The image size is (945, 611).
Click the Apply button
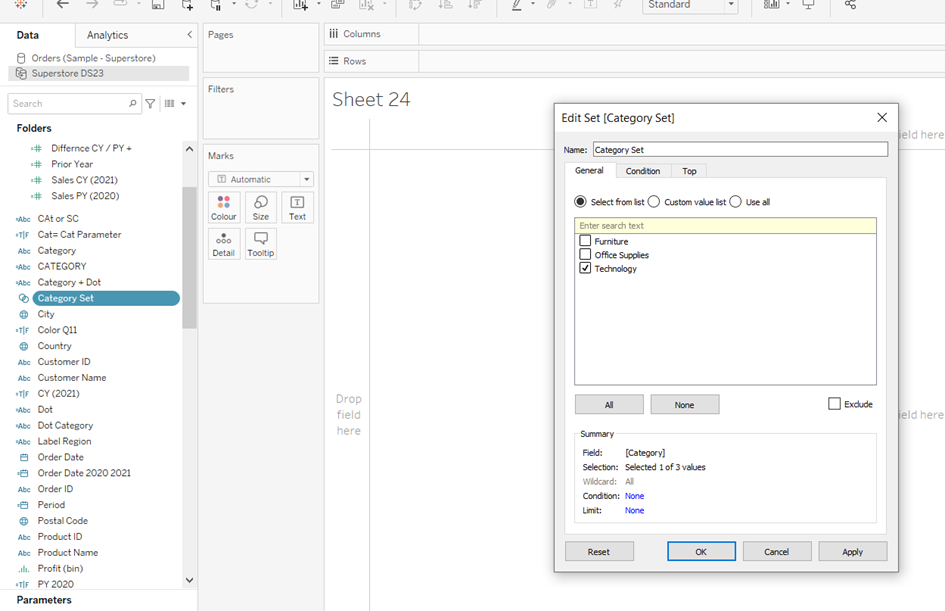click(x=853, y=551)
